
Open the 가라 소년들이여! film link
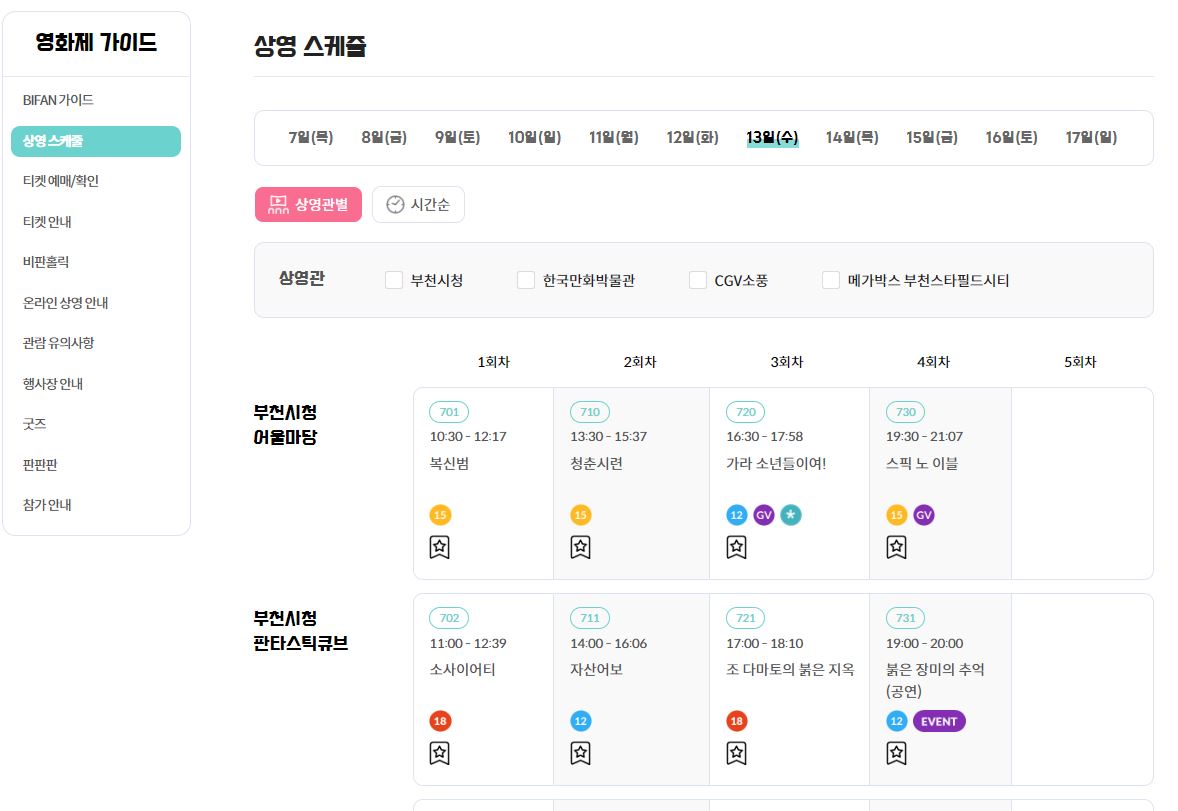click(x=776, y=464)
